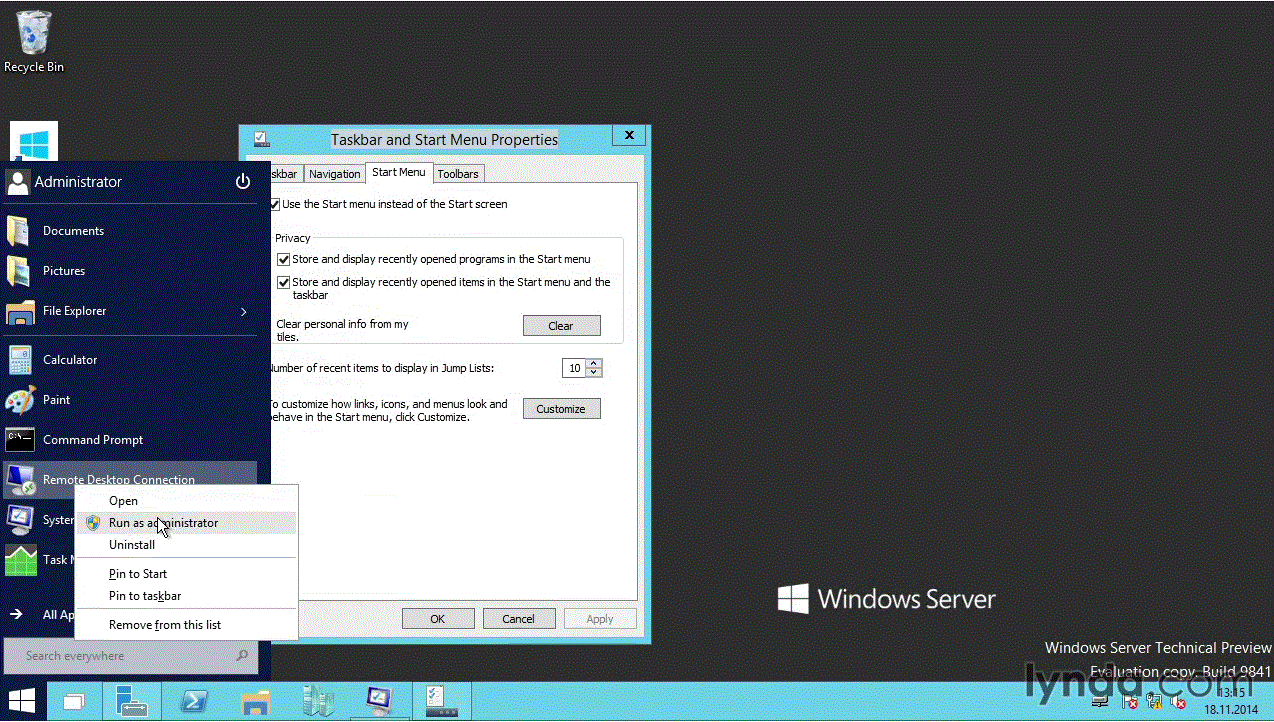Click the shield icon beside Run as administrator
The width and height of the screenshot is (1274, 722).
(92, 523)
